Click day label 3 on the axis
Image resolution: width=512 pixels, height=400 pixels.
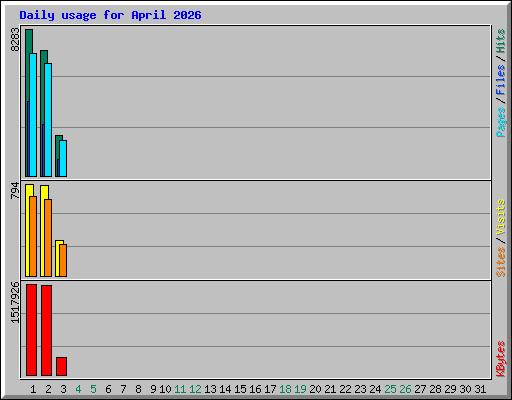pyautogui.click(x=63, y=389)
